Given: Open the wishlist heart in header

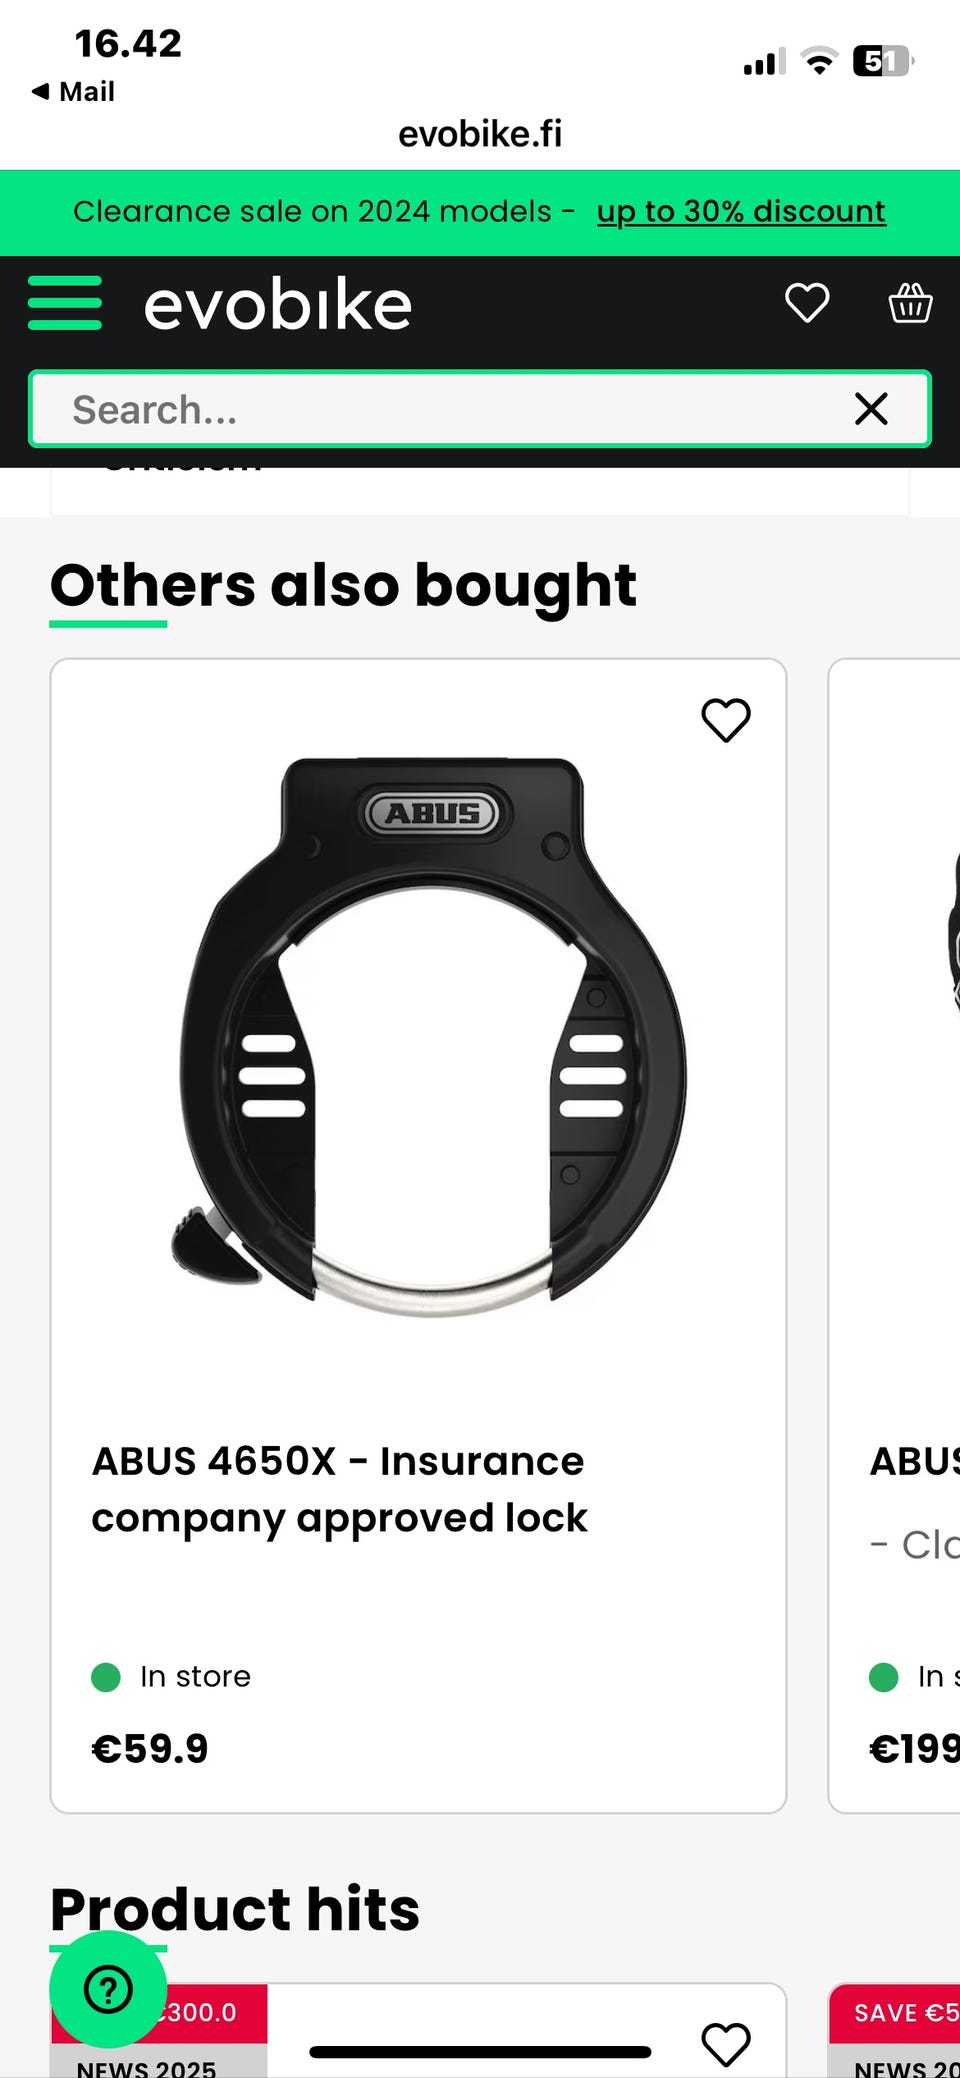Looking at the screenshot, I should click(x=806, y=303).
